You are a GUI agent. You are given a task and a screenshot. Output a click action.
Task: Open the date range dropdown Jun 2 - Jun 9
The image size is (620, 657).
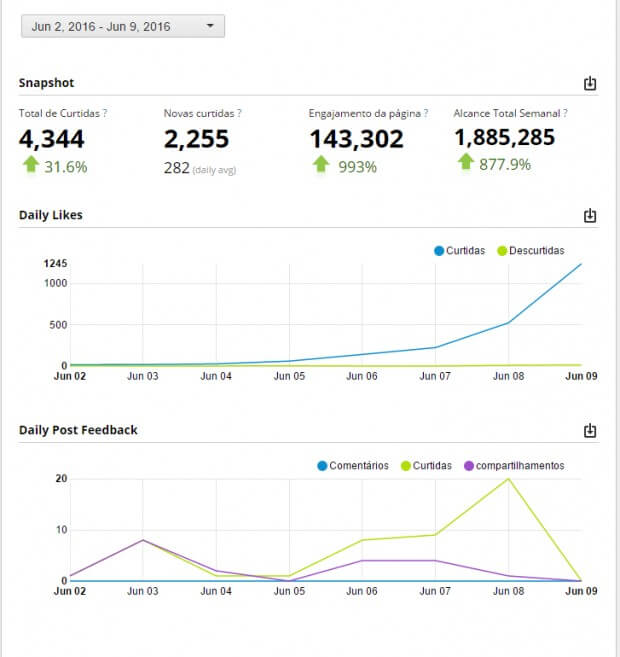(x=123, y=26)
